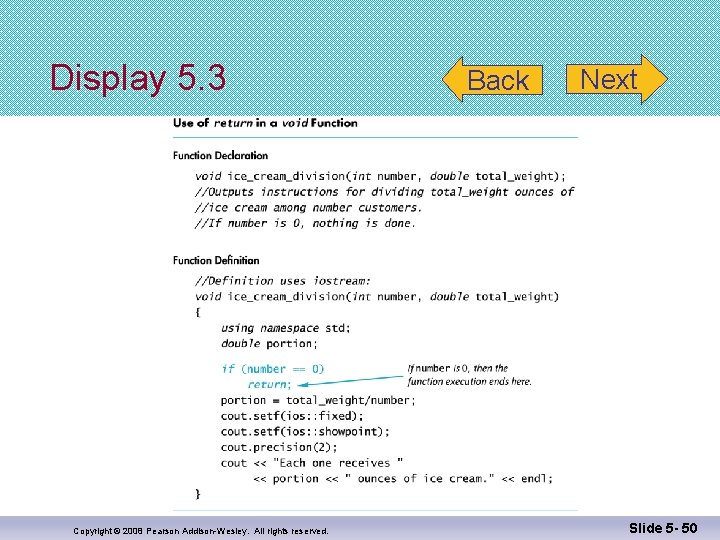Click the line 'cout.precision(2);'

(x=279, y=447)
